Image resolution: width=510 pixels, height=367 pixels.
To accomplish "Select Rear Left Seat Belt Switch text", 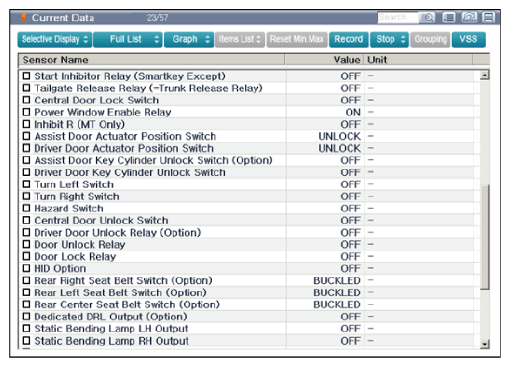I will point(120,292).
